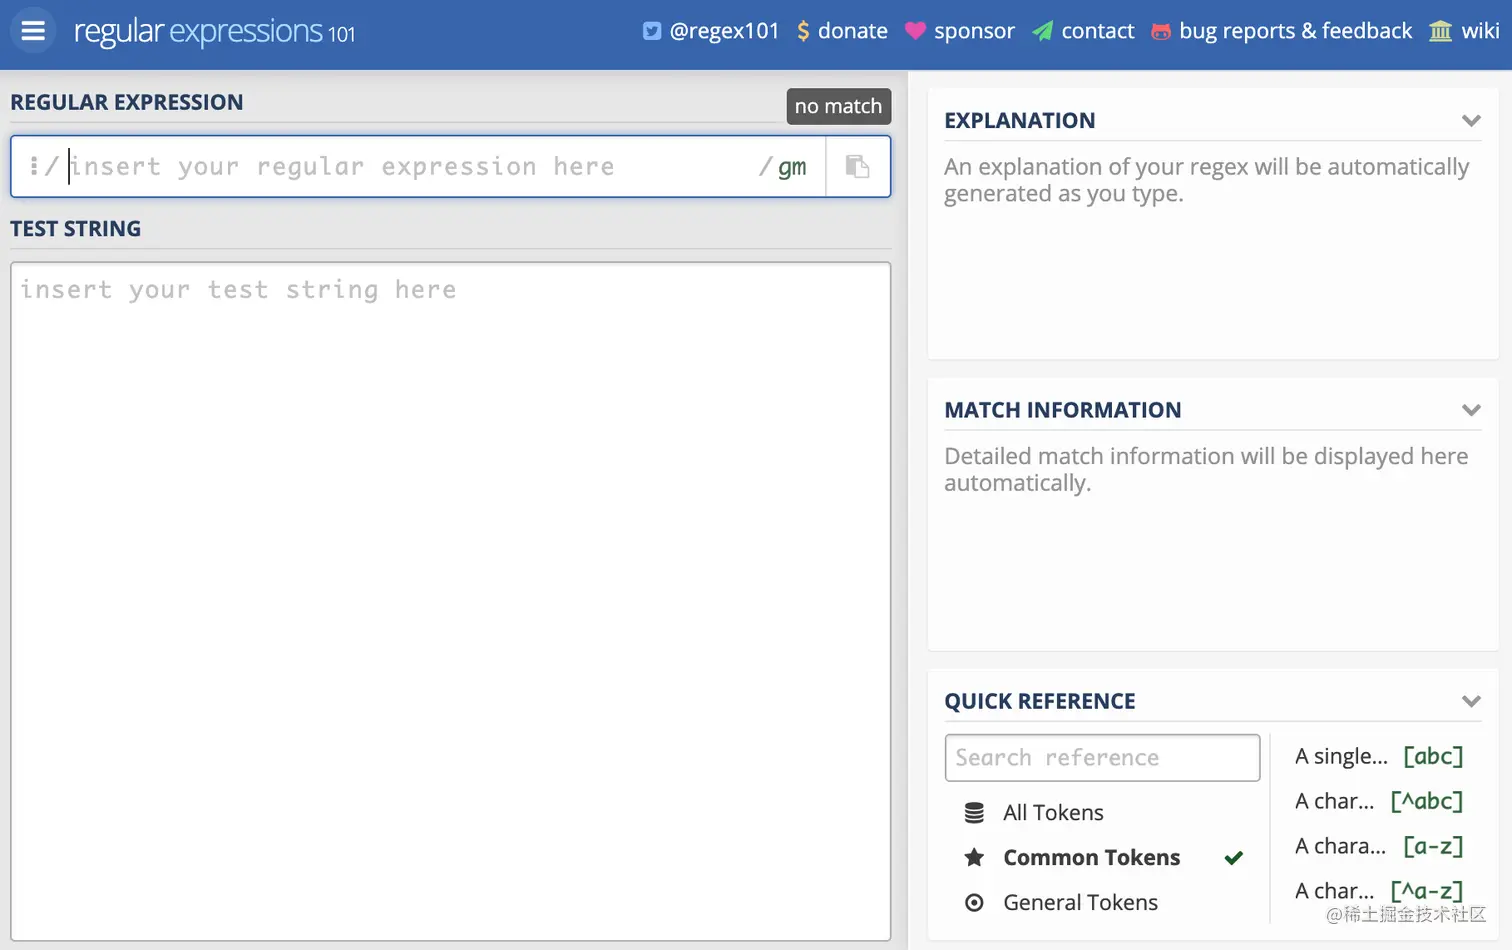This screenshot has height=950, width=1512.
Task: Focus the regular expression input field
Action: [x=410, y=167]
